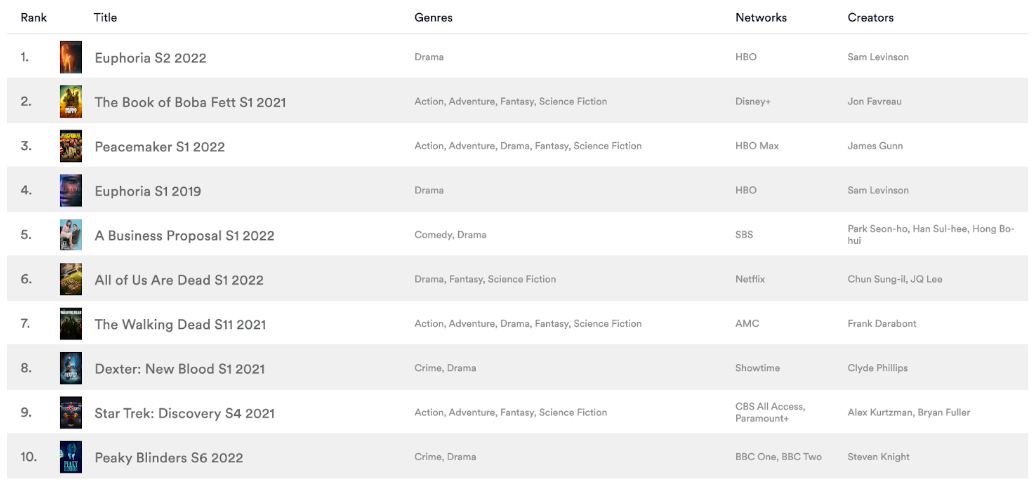Open the Peacemaker S1 2022 title link
1035x484 pixels.
click(x=160, y=147)
